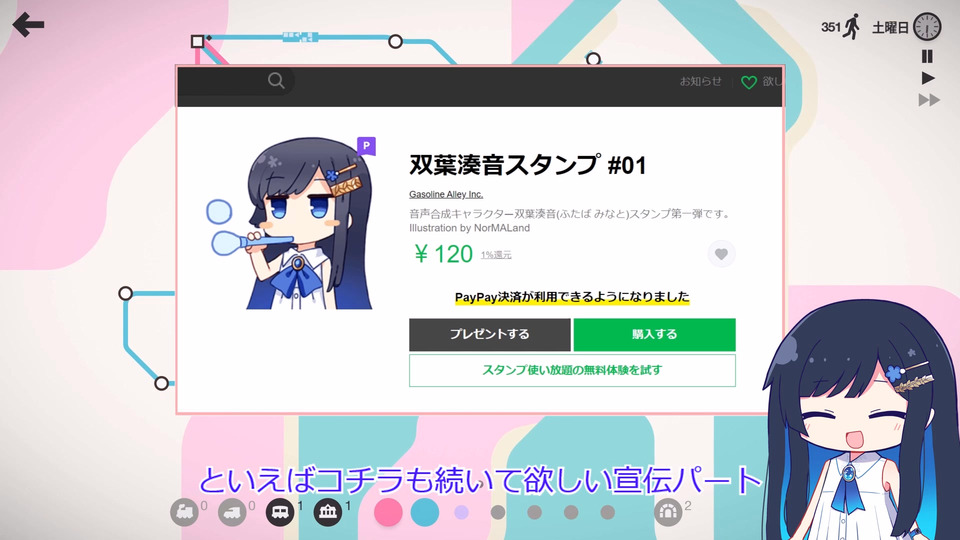Screen dimensions: 960x540
Task: Resume play at normal speed
Action: pos(928,78)
